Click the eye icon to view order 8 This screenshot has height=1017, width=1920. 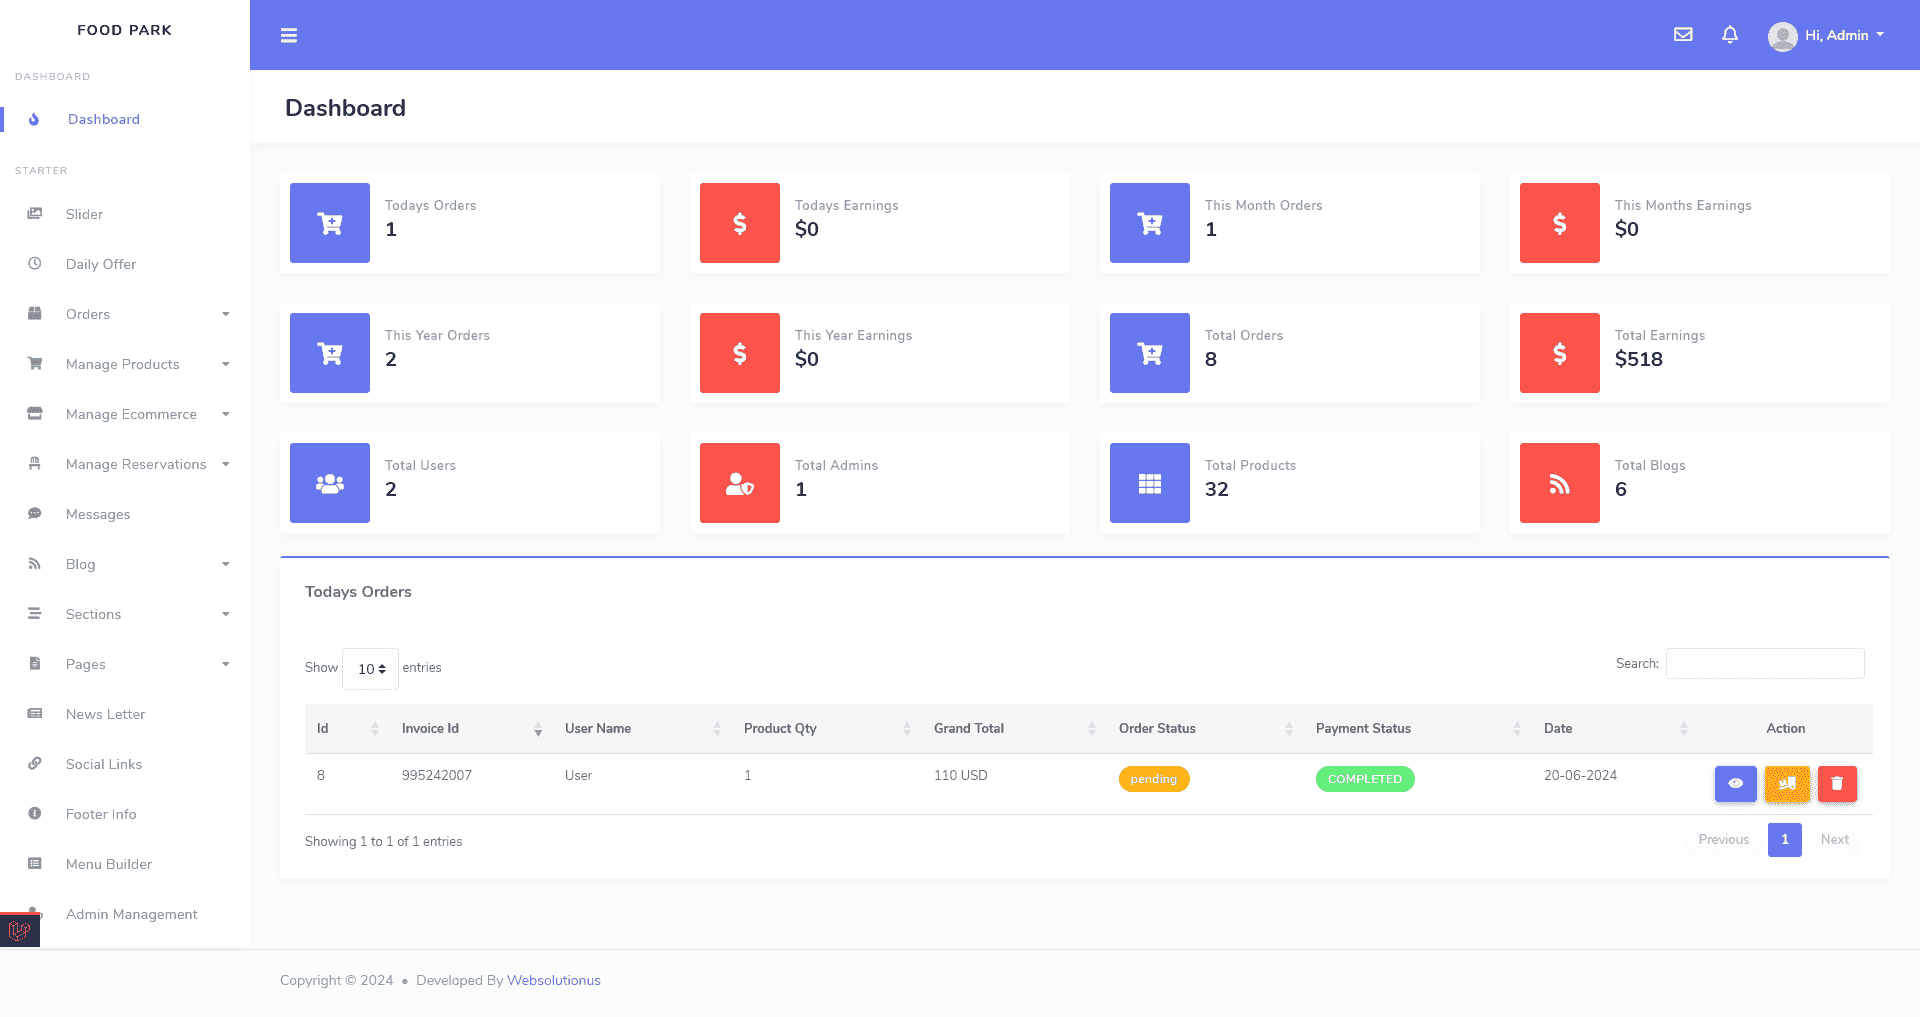coord(1735,784)
